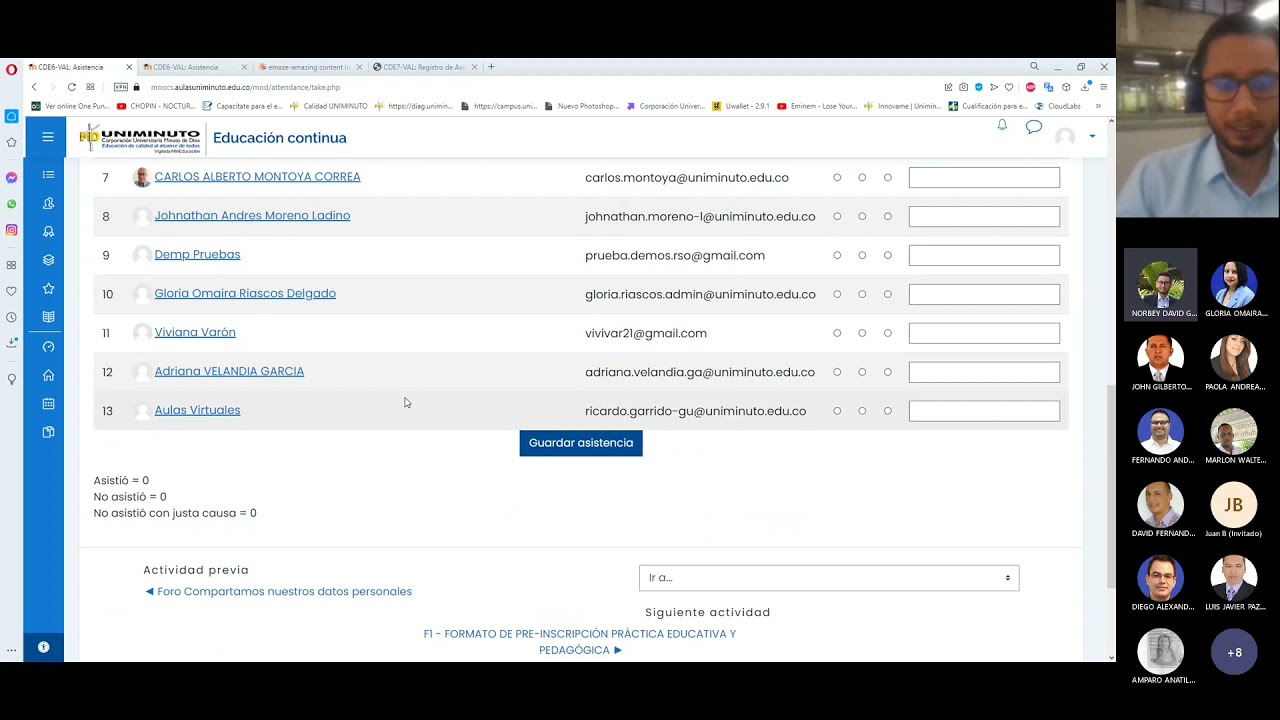Open Opera sidebar three-dots setup
Screen dimensions: 1280x720
pos(11,650)
